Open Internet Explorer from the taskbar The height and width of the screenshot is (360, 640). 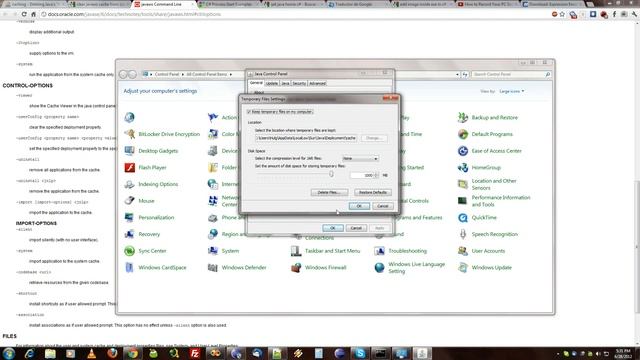click(29, 353)
